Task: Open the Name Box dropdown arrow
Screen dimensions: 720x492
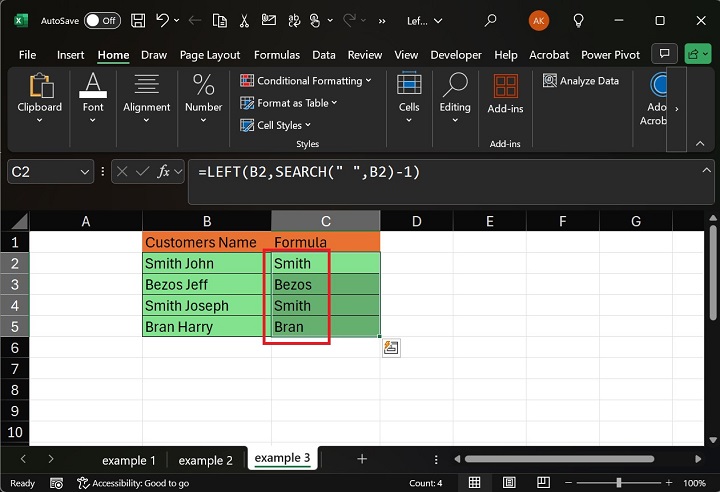Action: (86, 172)
